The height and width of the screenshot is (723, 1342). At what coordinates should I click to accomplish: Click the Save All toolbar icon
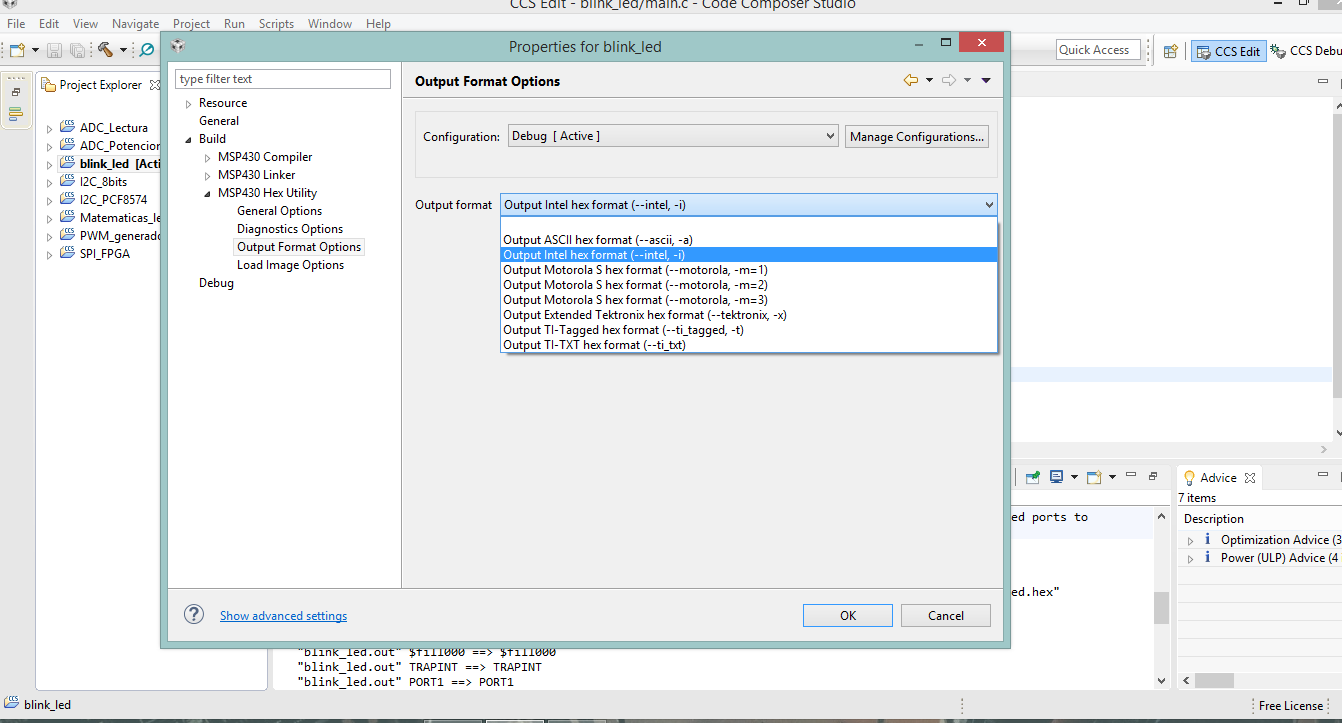coord(77,50)
